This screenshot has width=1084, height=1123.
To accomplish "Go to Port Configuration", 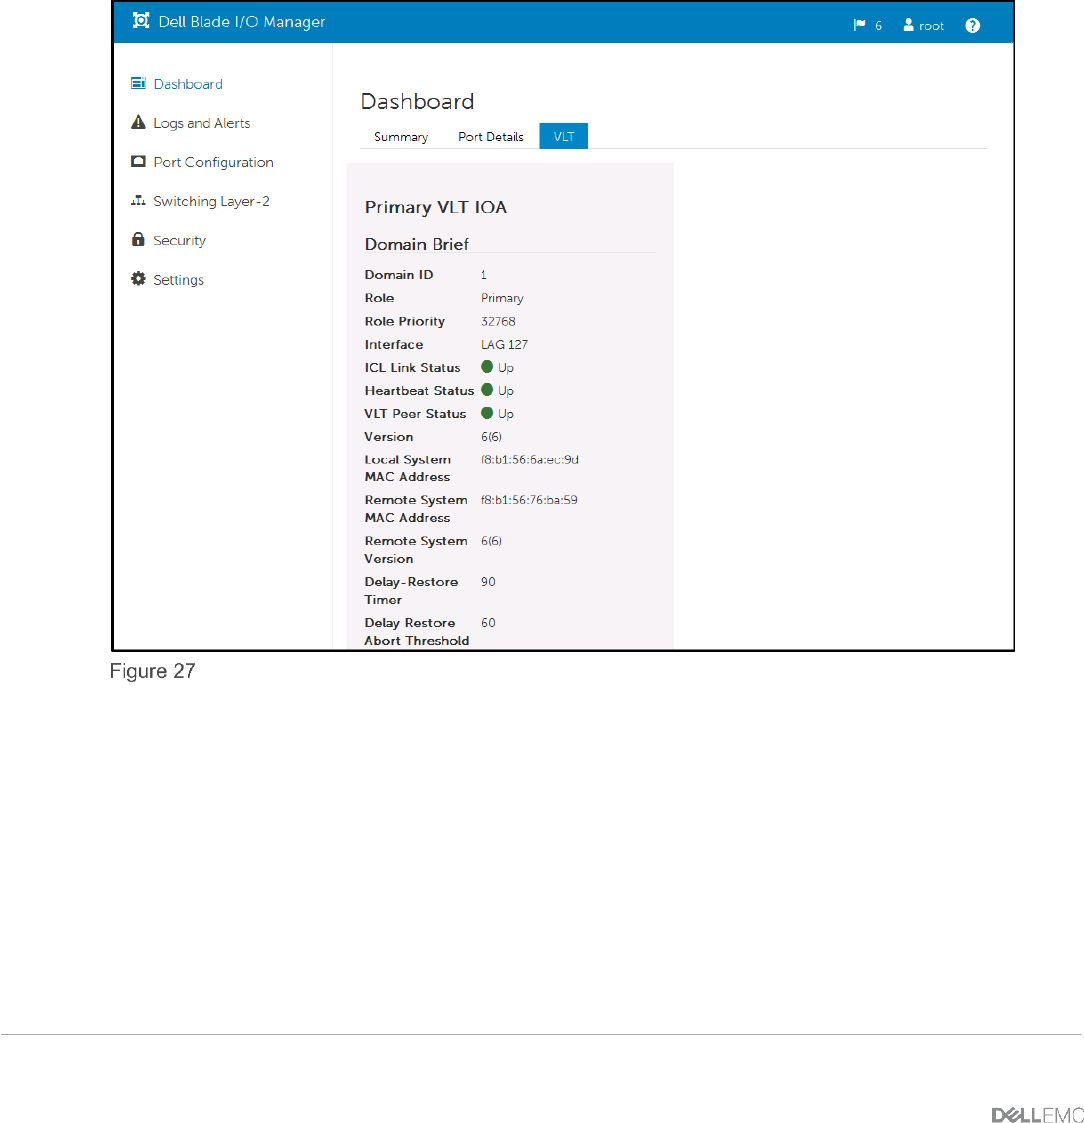I will pyautogui.click(x=213, y=163).
